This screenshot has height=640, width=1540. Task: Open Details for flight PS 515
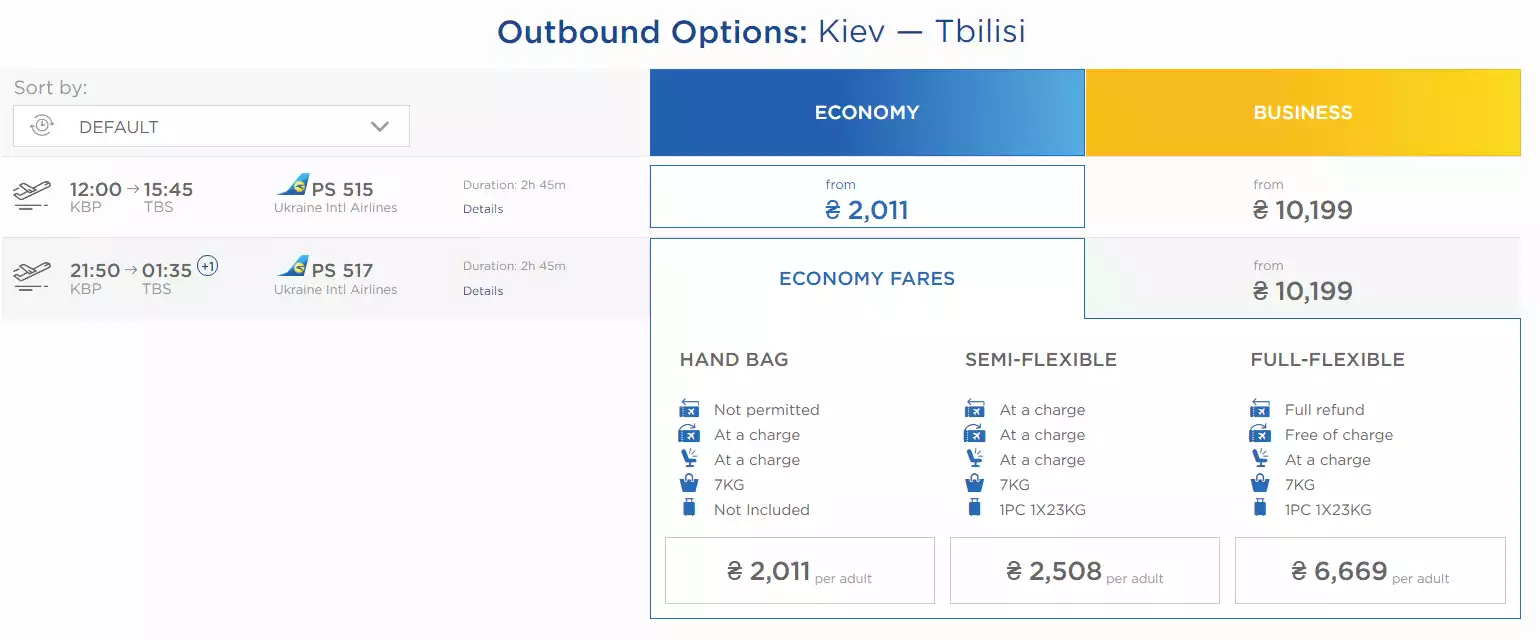483,208
